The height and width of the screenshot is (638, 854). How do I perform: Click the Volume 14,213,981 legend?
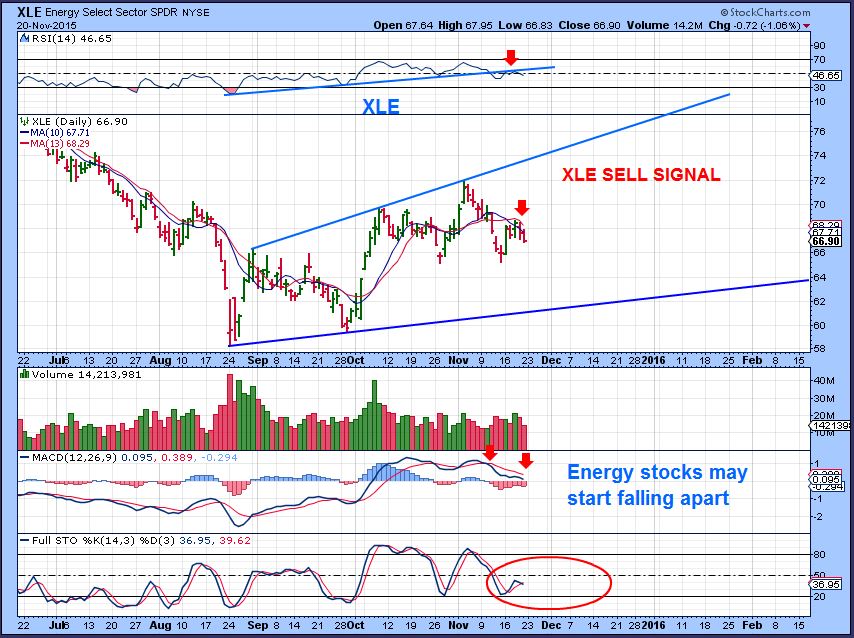click(x=87, y=374)
